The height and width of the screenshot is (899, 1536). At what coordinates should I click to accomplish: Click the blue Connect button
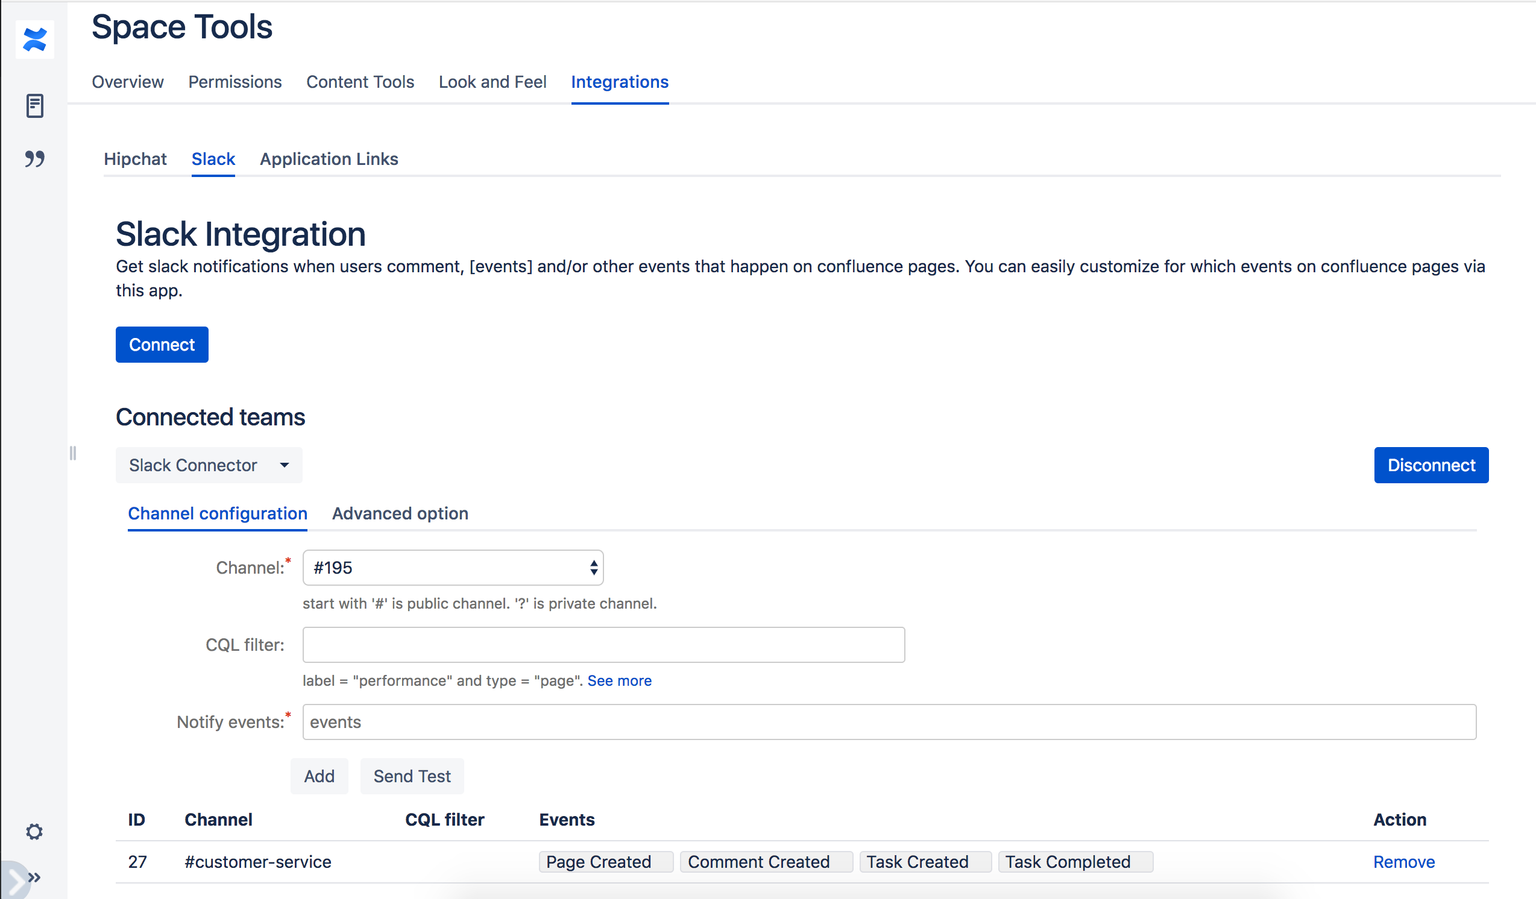162,345
